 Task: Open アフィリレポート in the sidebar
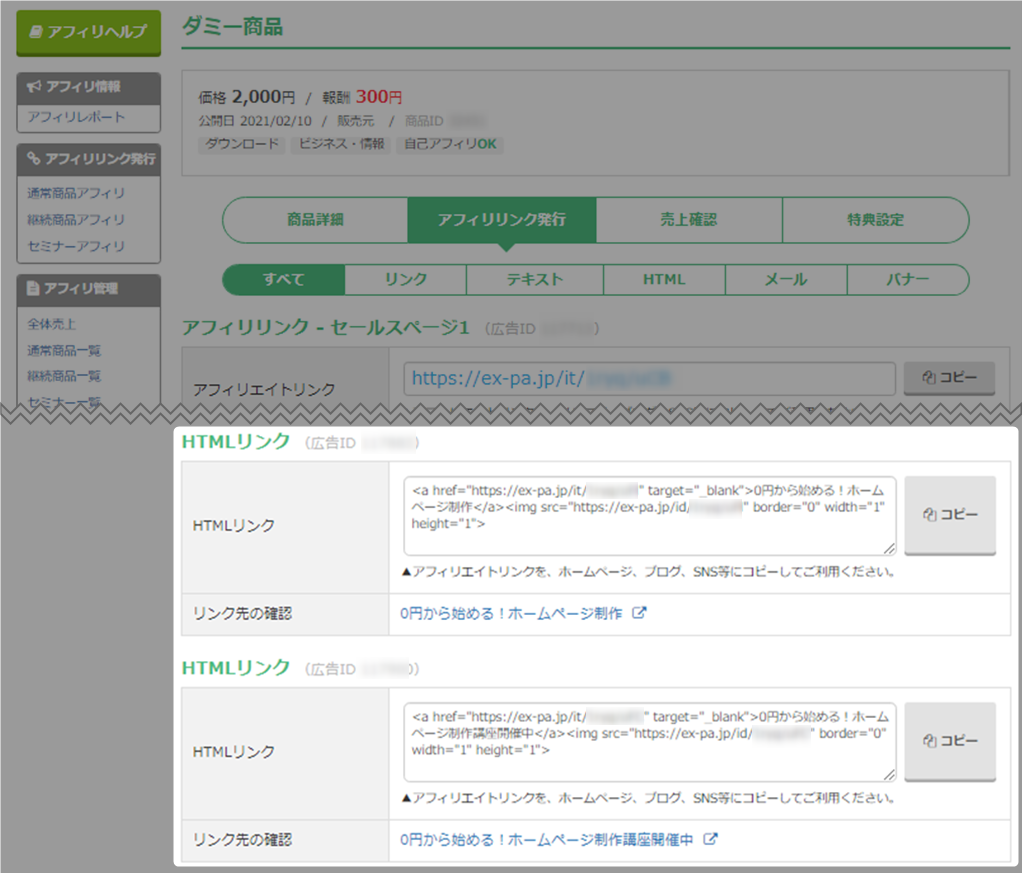pyautogui.click(x=76, y=117)
